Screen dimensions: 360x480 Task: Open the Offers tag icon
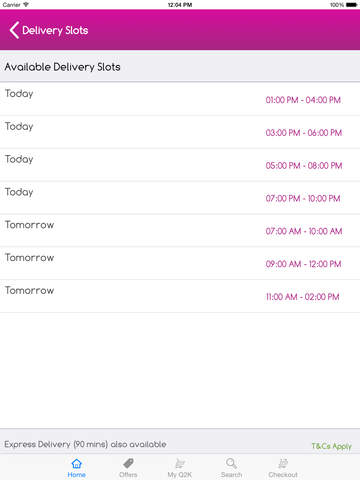coord(128,464)
